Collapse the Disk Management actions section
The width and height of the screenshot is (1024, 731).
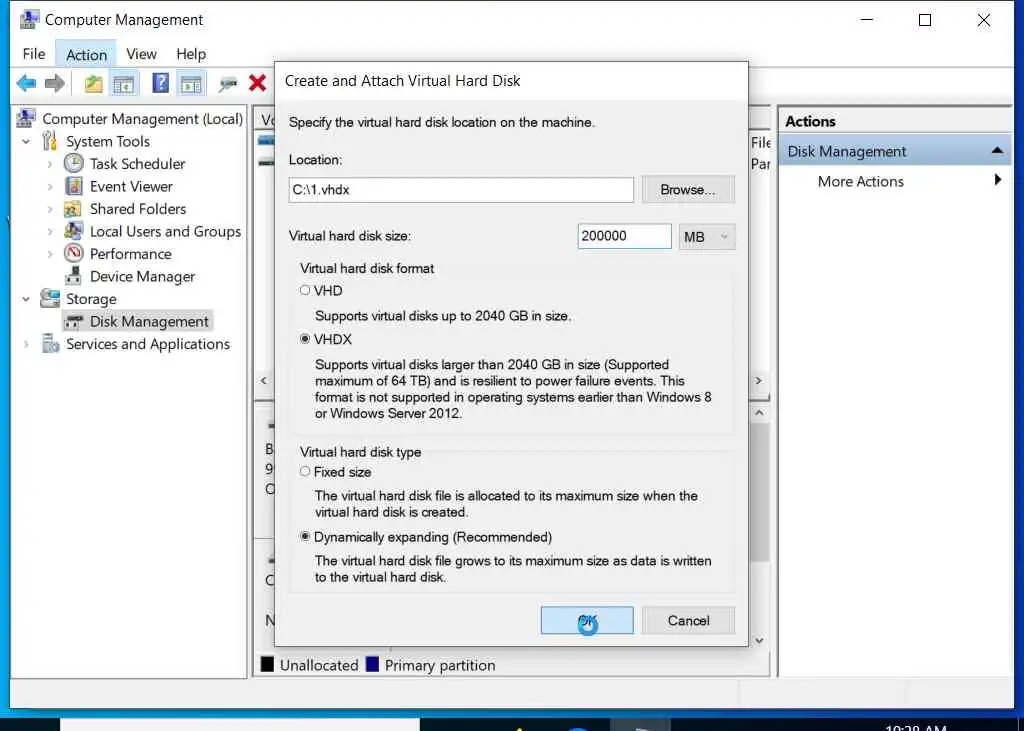(997, 151)
